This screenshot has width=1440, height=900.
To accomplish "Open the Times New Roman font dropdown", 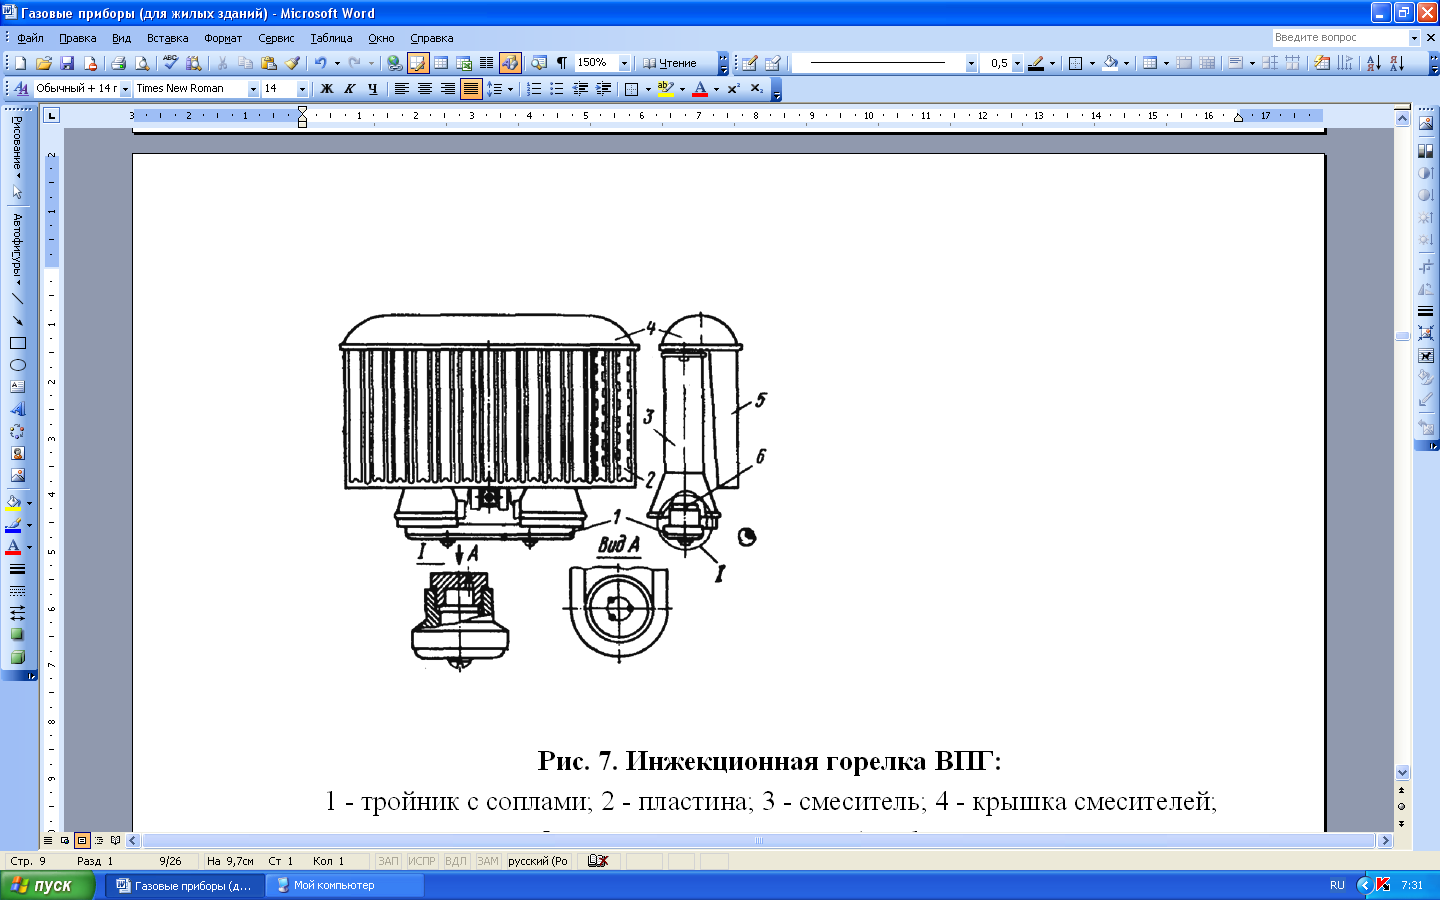I will point(253,89).
